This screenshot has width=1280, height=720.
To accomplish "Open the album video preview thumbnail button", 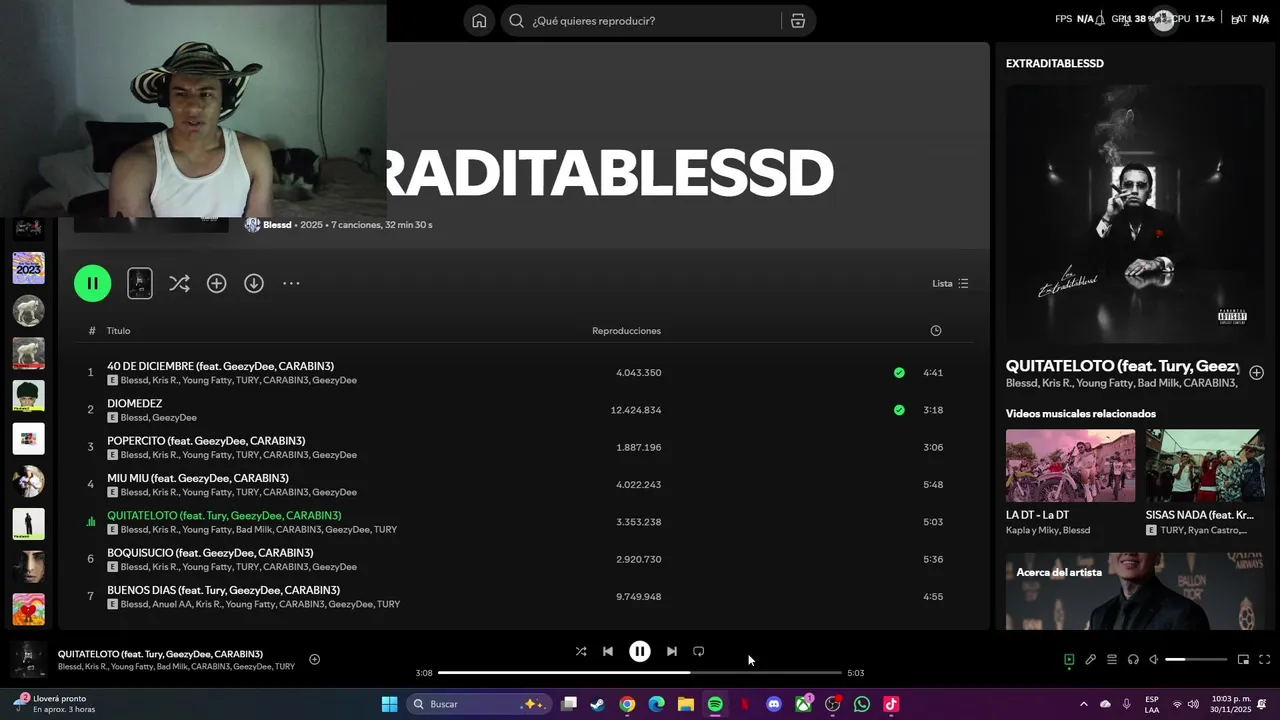I will (x=140, y=283).
